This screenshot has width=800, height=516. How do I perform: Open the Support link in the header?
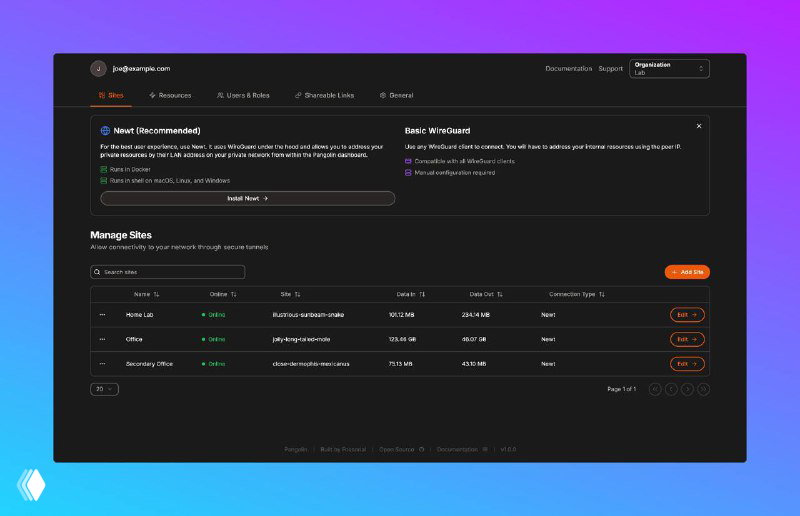[611, 68]
